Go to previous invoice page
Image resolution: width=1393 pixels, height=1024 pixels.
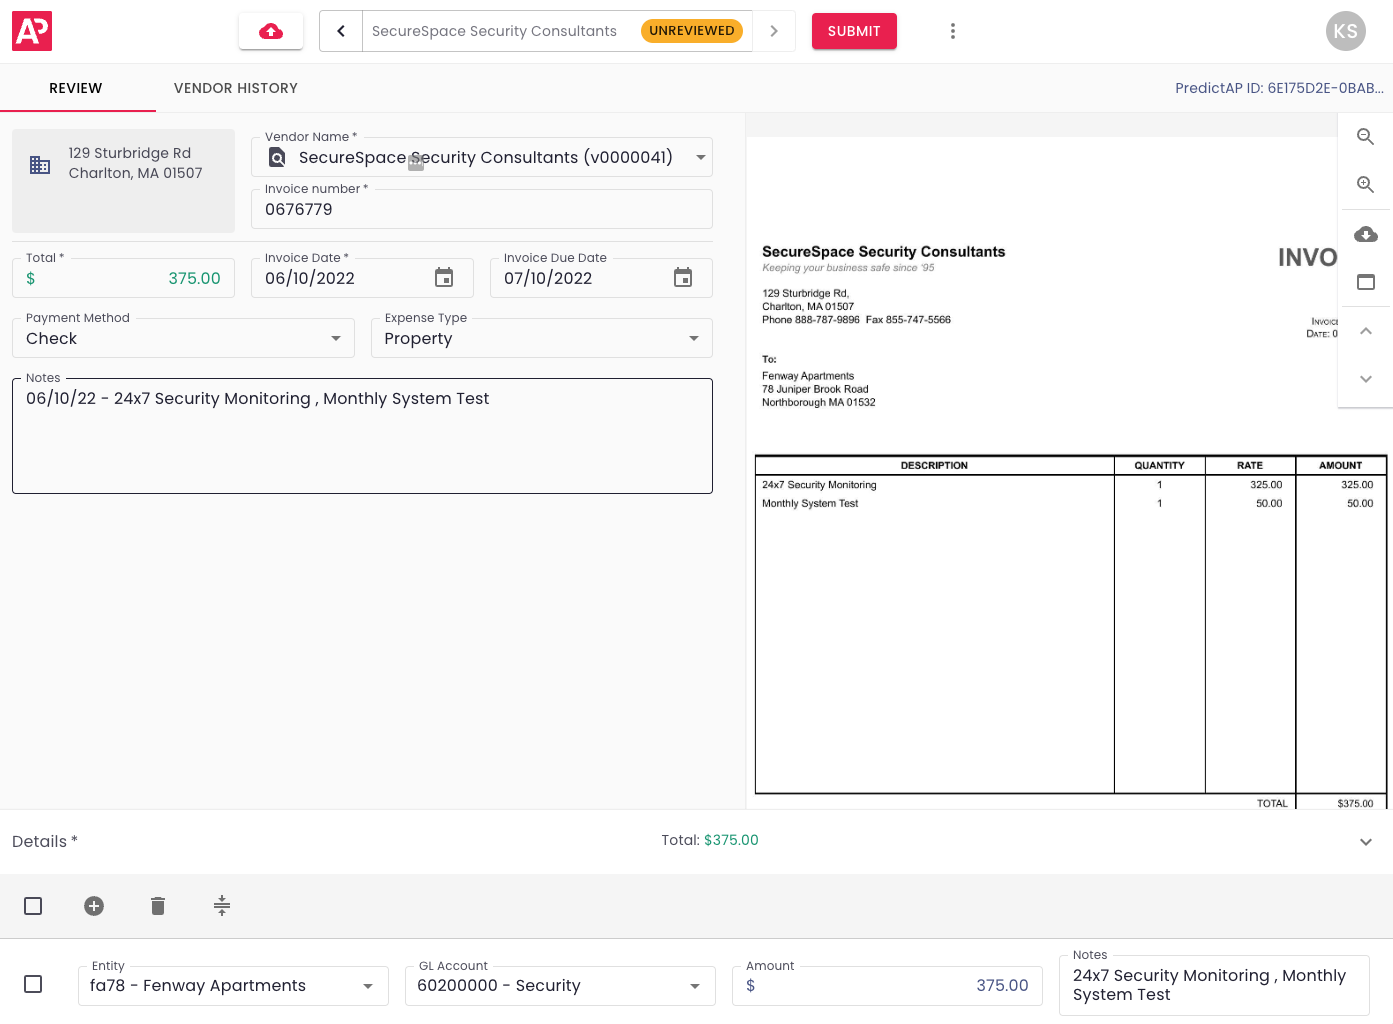pos(1365,331)
